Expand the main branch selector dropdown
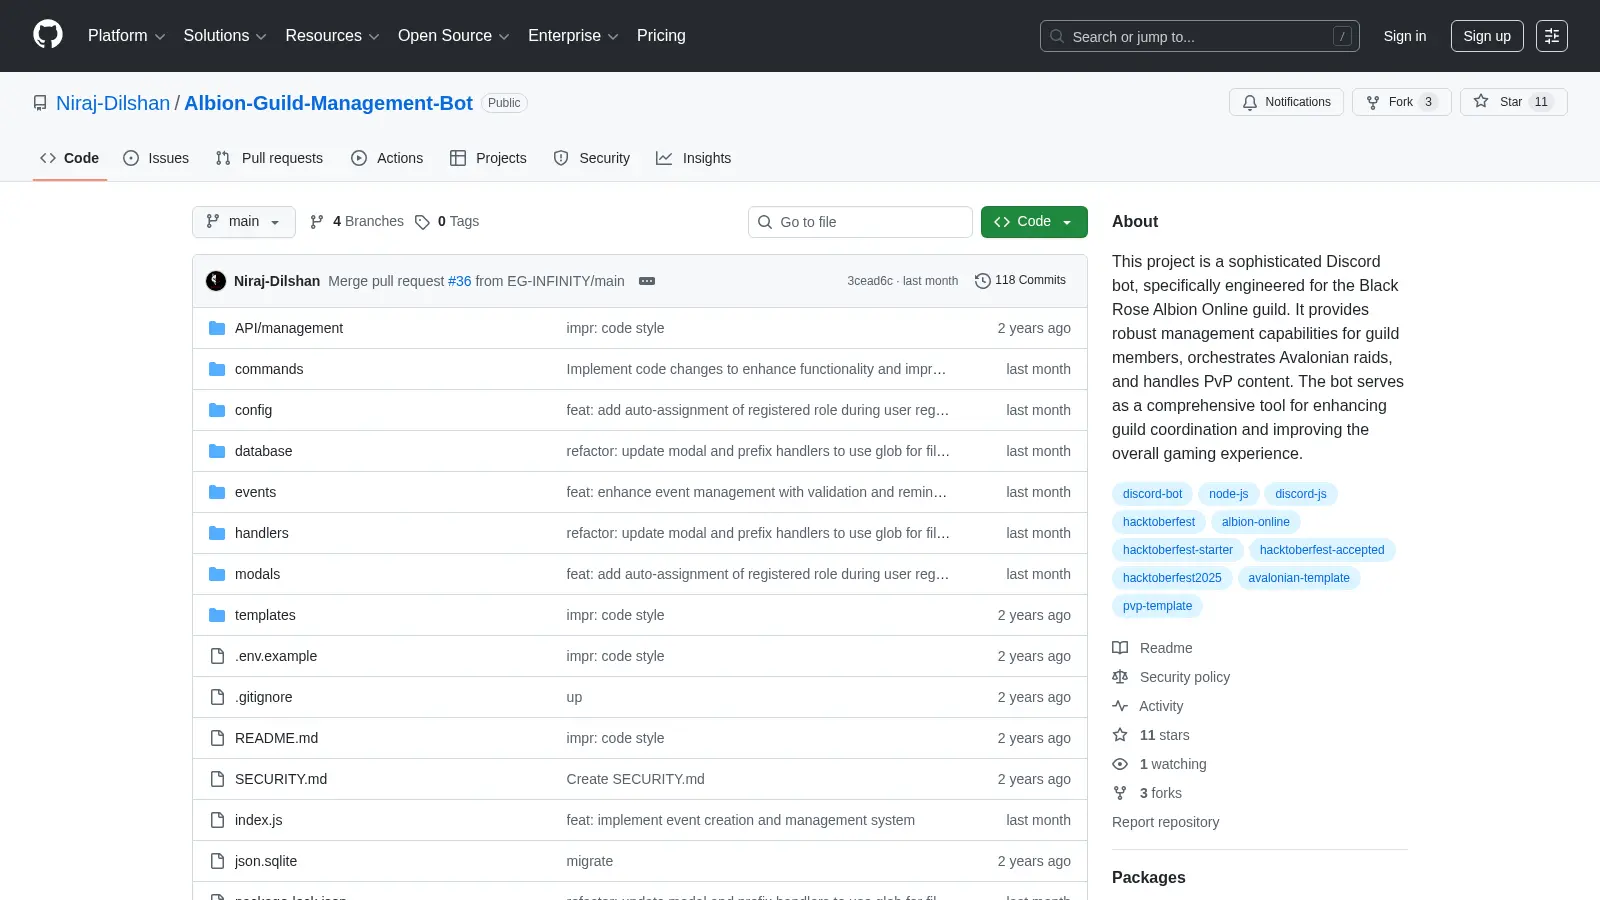The image size is (1600, 900). pos(243,222)
